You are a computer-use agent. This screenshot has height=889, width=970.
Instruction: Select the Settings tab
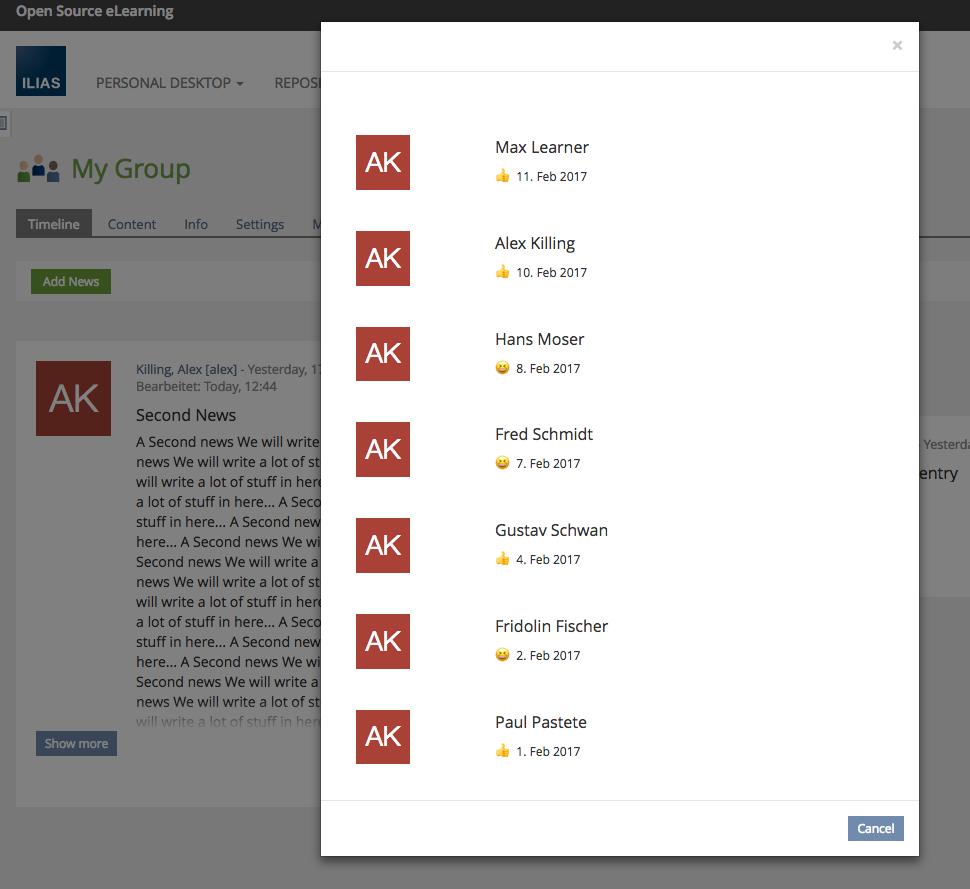[260, 224]
